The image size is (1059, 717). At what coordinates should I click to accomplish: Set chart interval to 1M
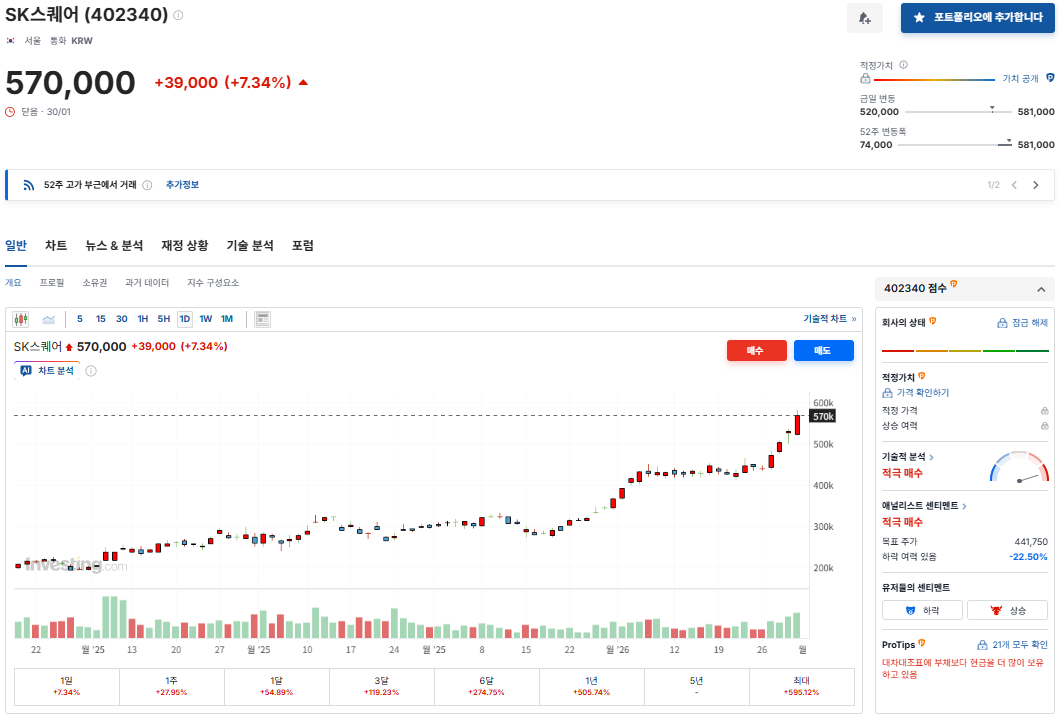(227, 319)
